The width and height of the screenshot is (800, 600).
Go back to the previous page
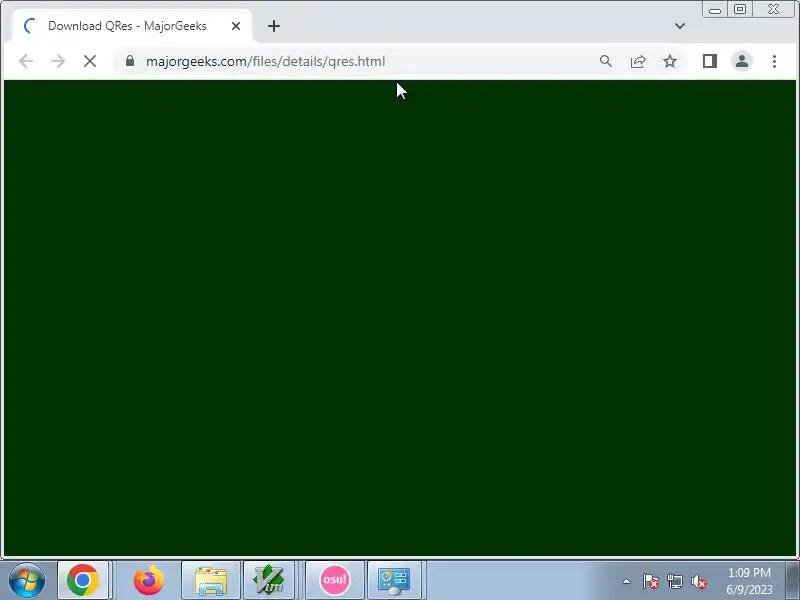coord(26,61)
